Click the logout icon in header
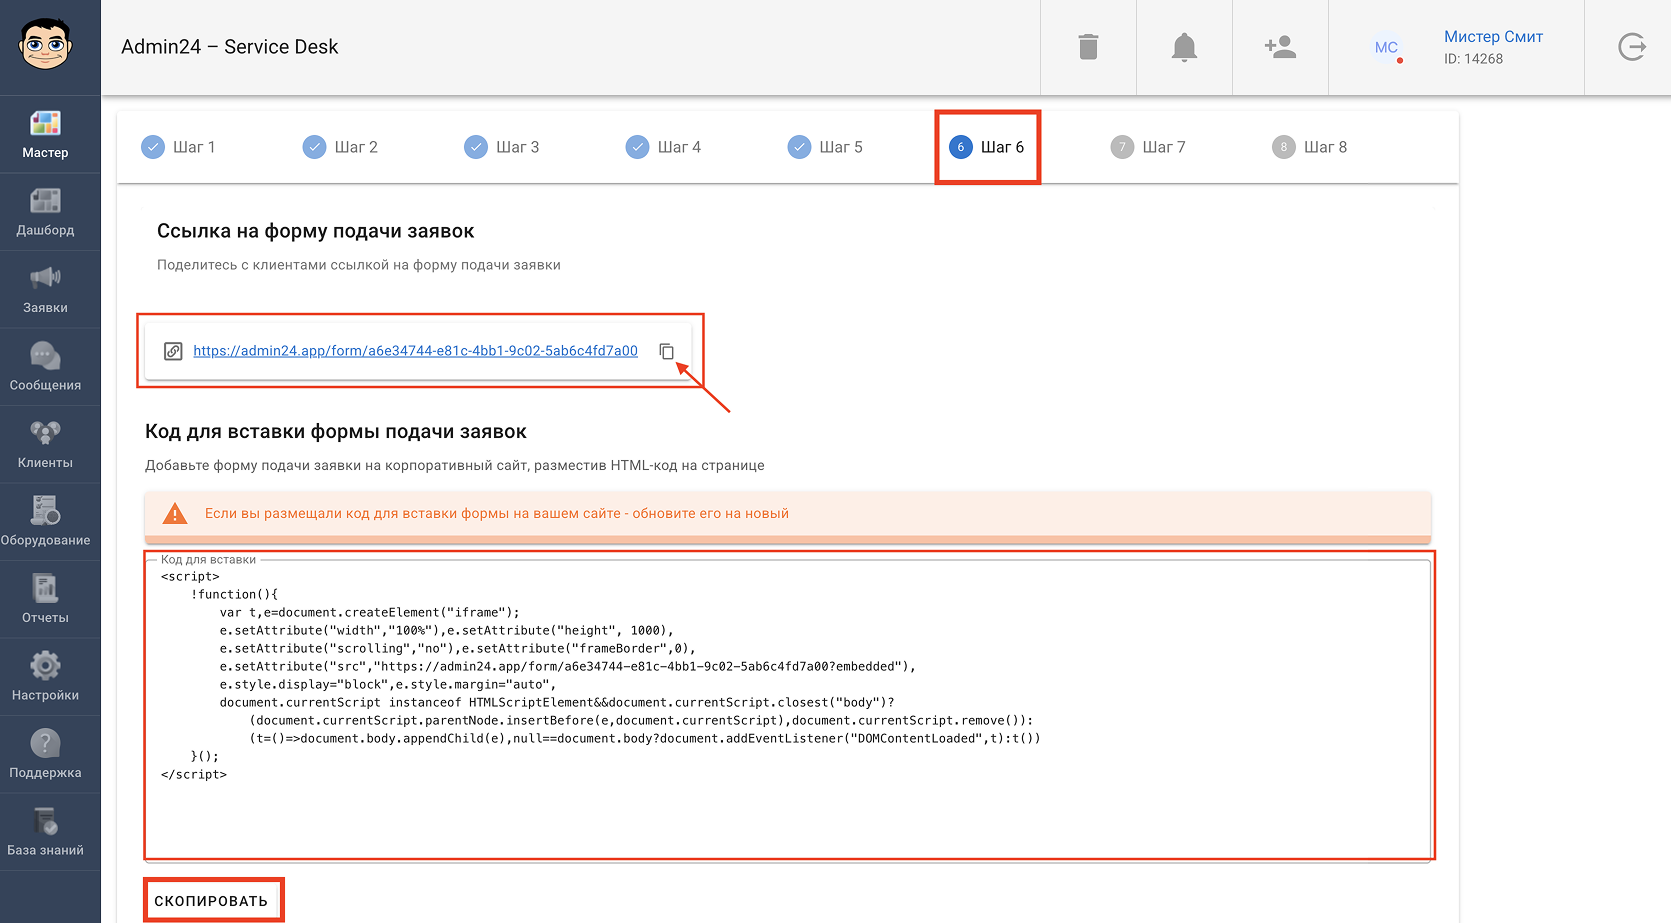The width and height of the screenshot is (1671, 923). (x=1632, y=47)
